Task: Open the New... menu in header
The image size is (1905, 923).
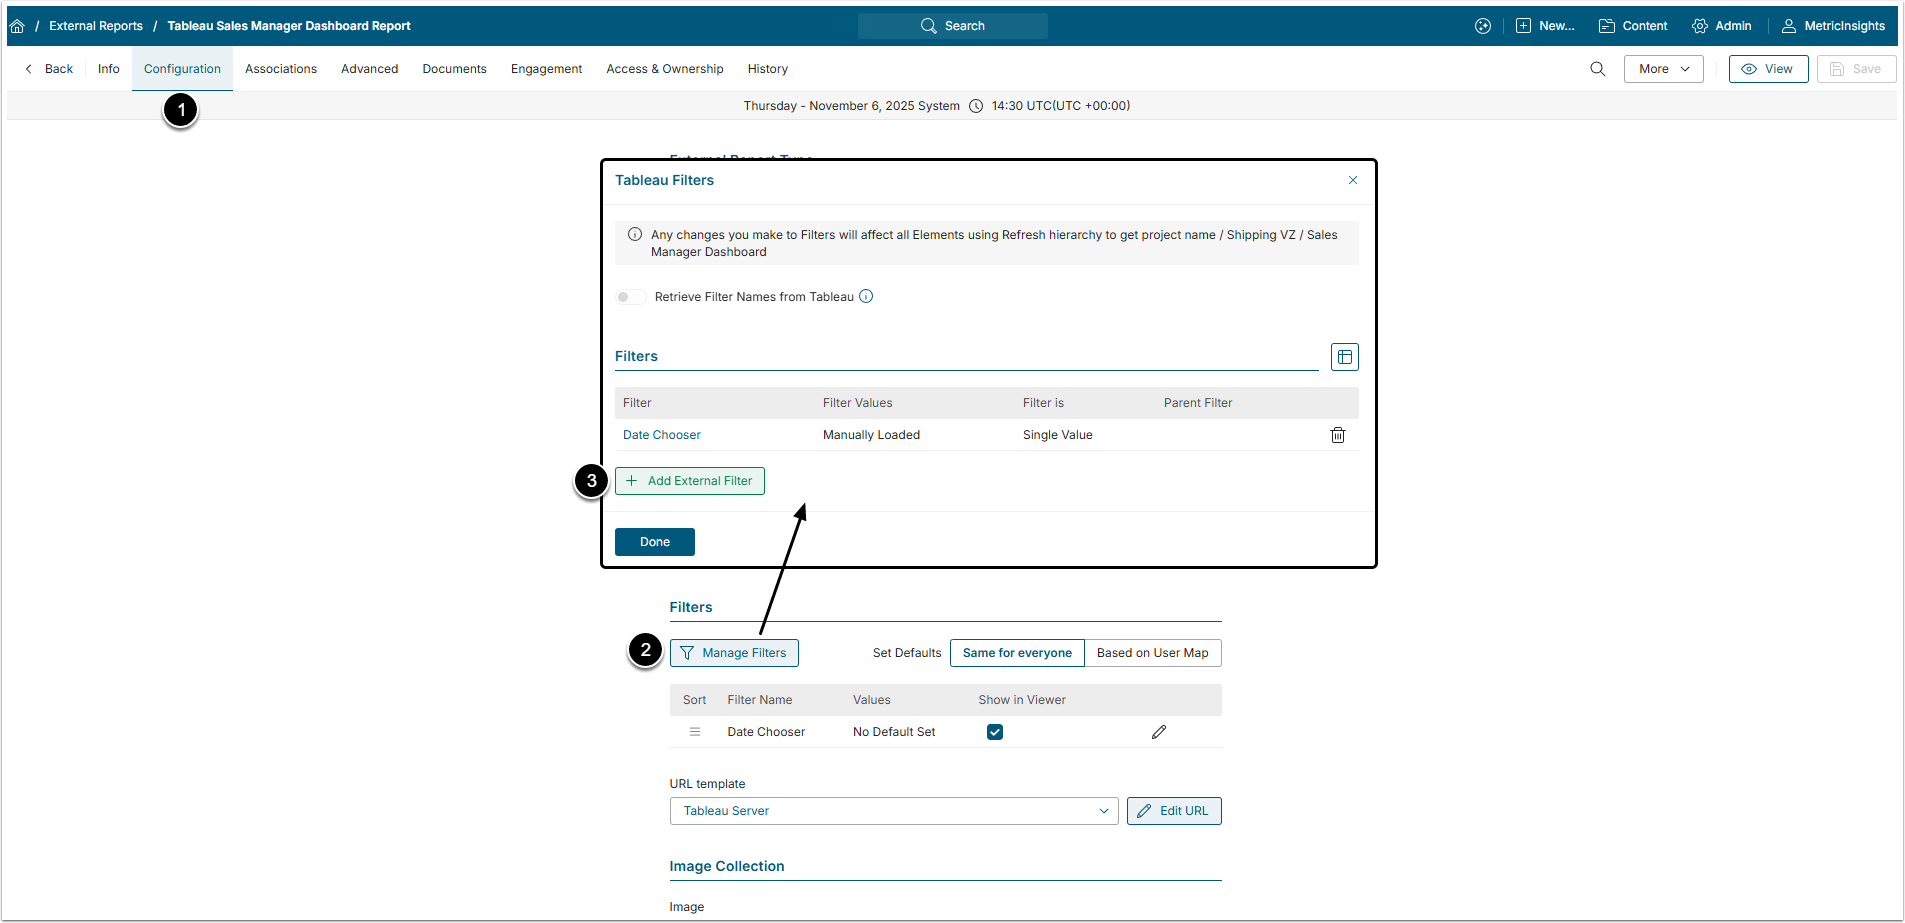Action: (x=1545, y=26)
